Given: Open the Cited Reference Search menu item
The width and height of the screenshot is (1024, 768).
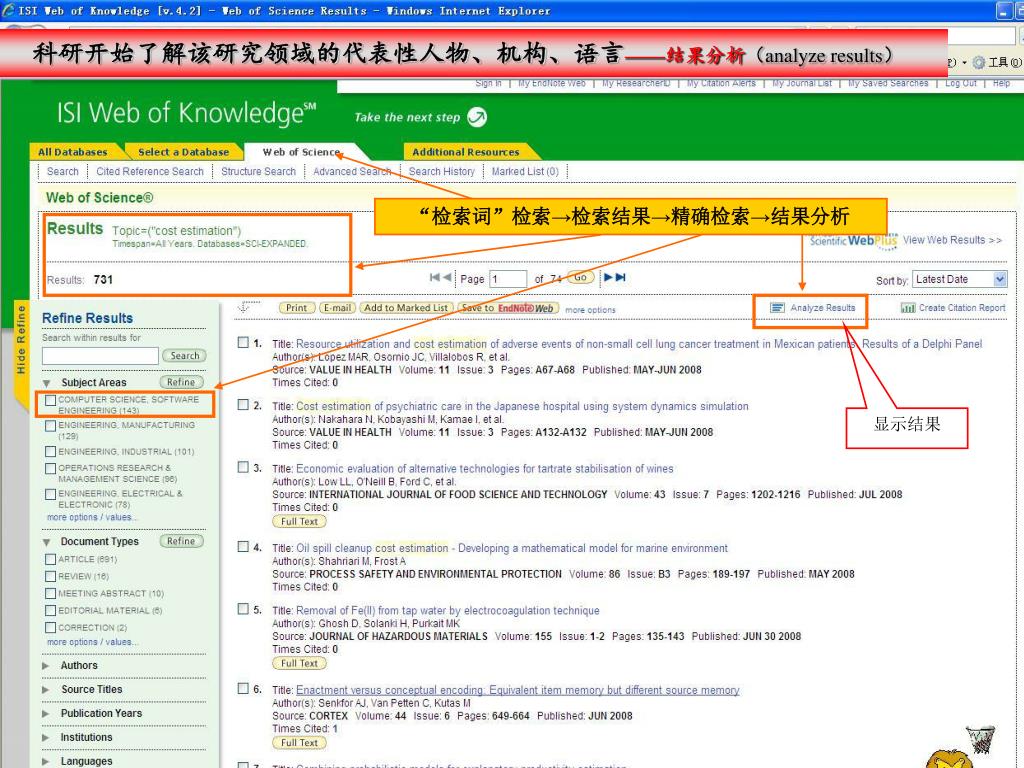Looking at the screenshot, I should pos(150,171).
